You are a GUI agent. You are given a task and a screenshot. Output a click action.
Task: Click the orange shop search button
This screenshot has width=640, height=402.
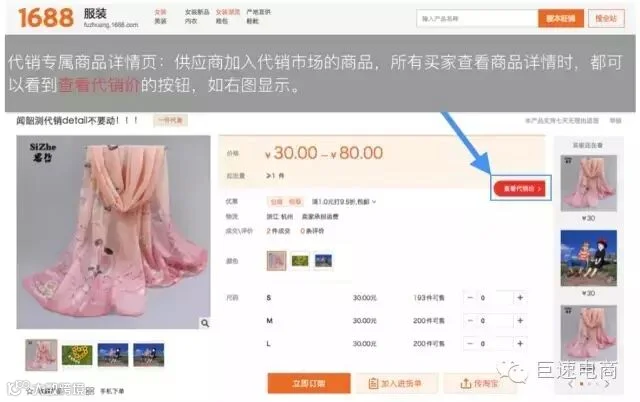tap(560, 19)
